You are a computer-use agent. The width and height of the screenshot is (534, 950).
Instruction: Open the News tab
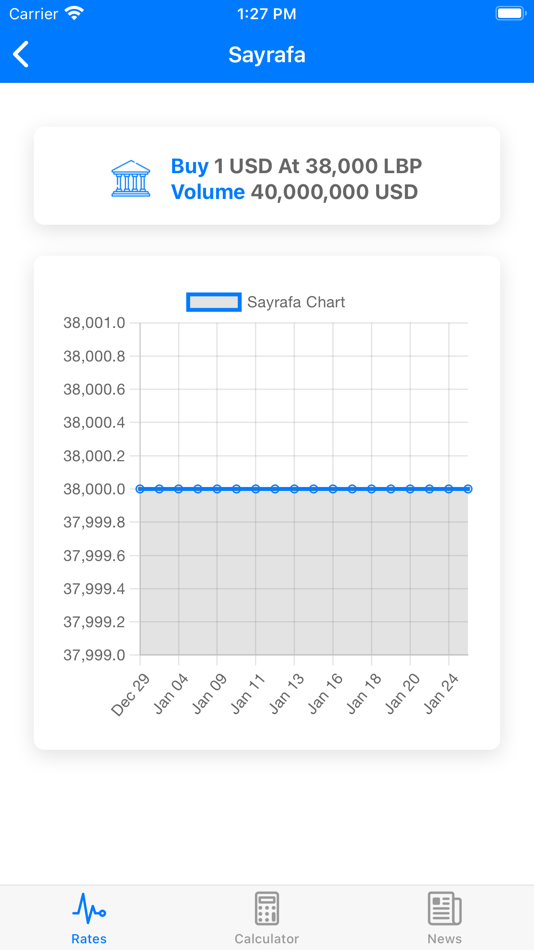tap(444, 917)
